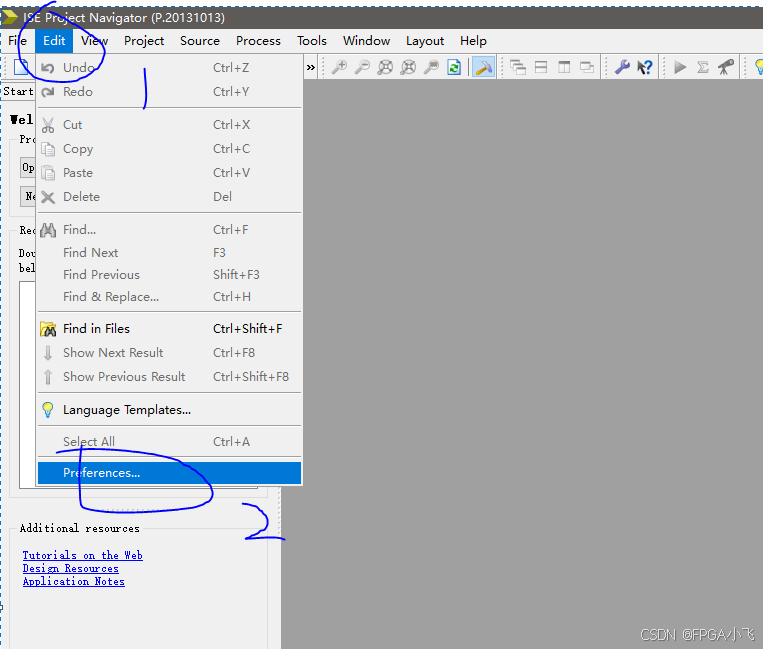Click the blue wrench settings icon

(x=622, y=67)
